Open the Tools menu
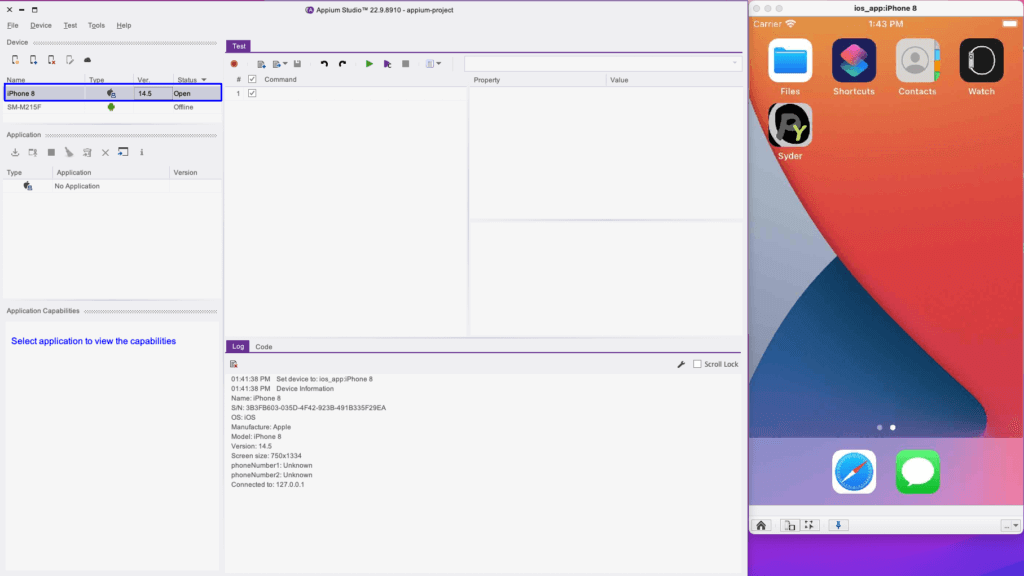1024x576 pixels. click(96, 25)
